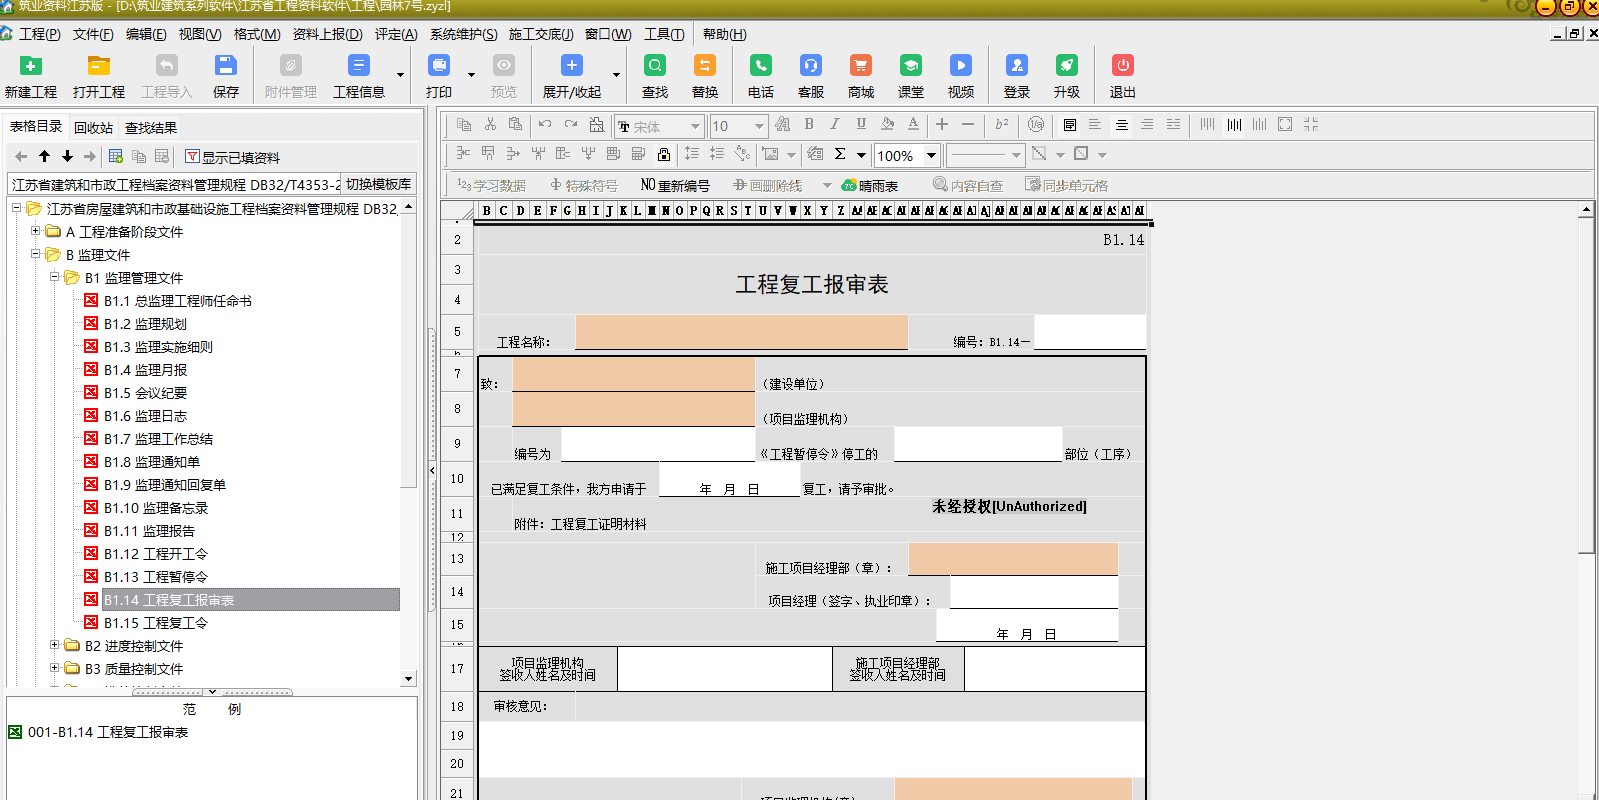Click the NO 重新编号 button
The width and height of the screenshot is (1599, 800).
[675, 185]
